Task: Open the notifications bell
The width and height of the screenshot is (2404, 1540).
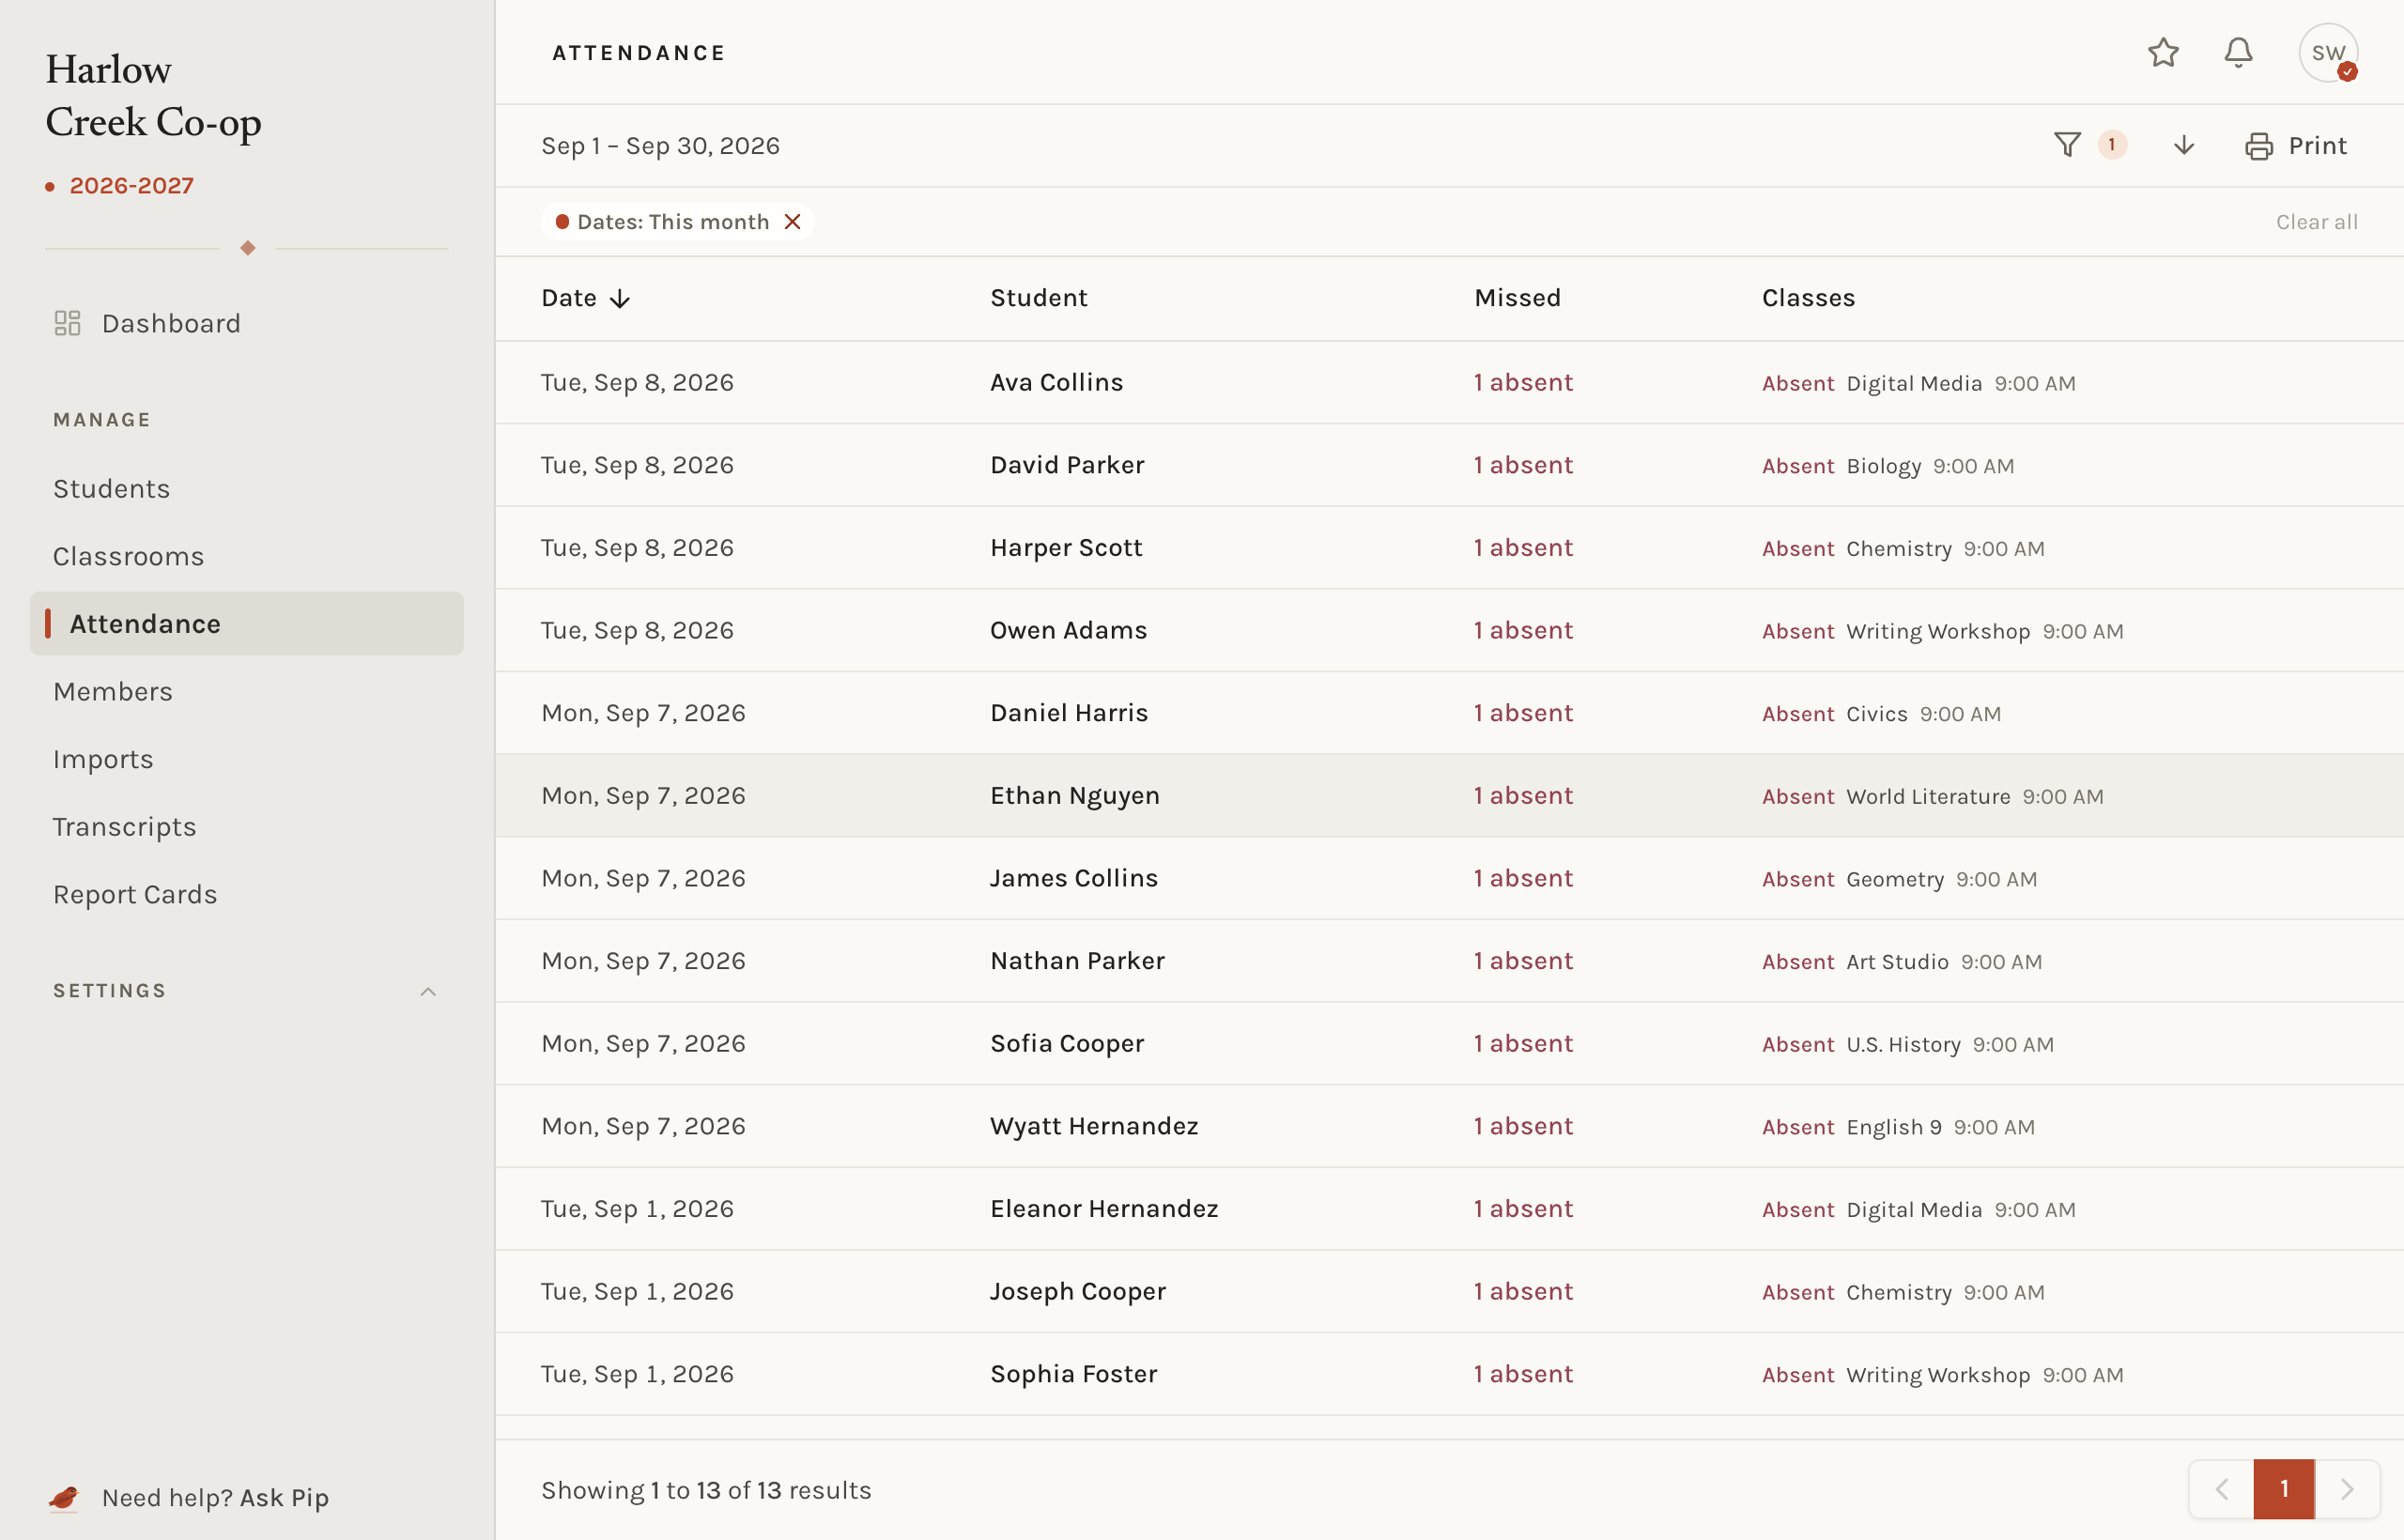Action: click(2238, 53)
